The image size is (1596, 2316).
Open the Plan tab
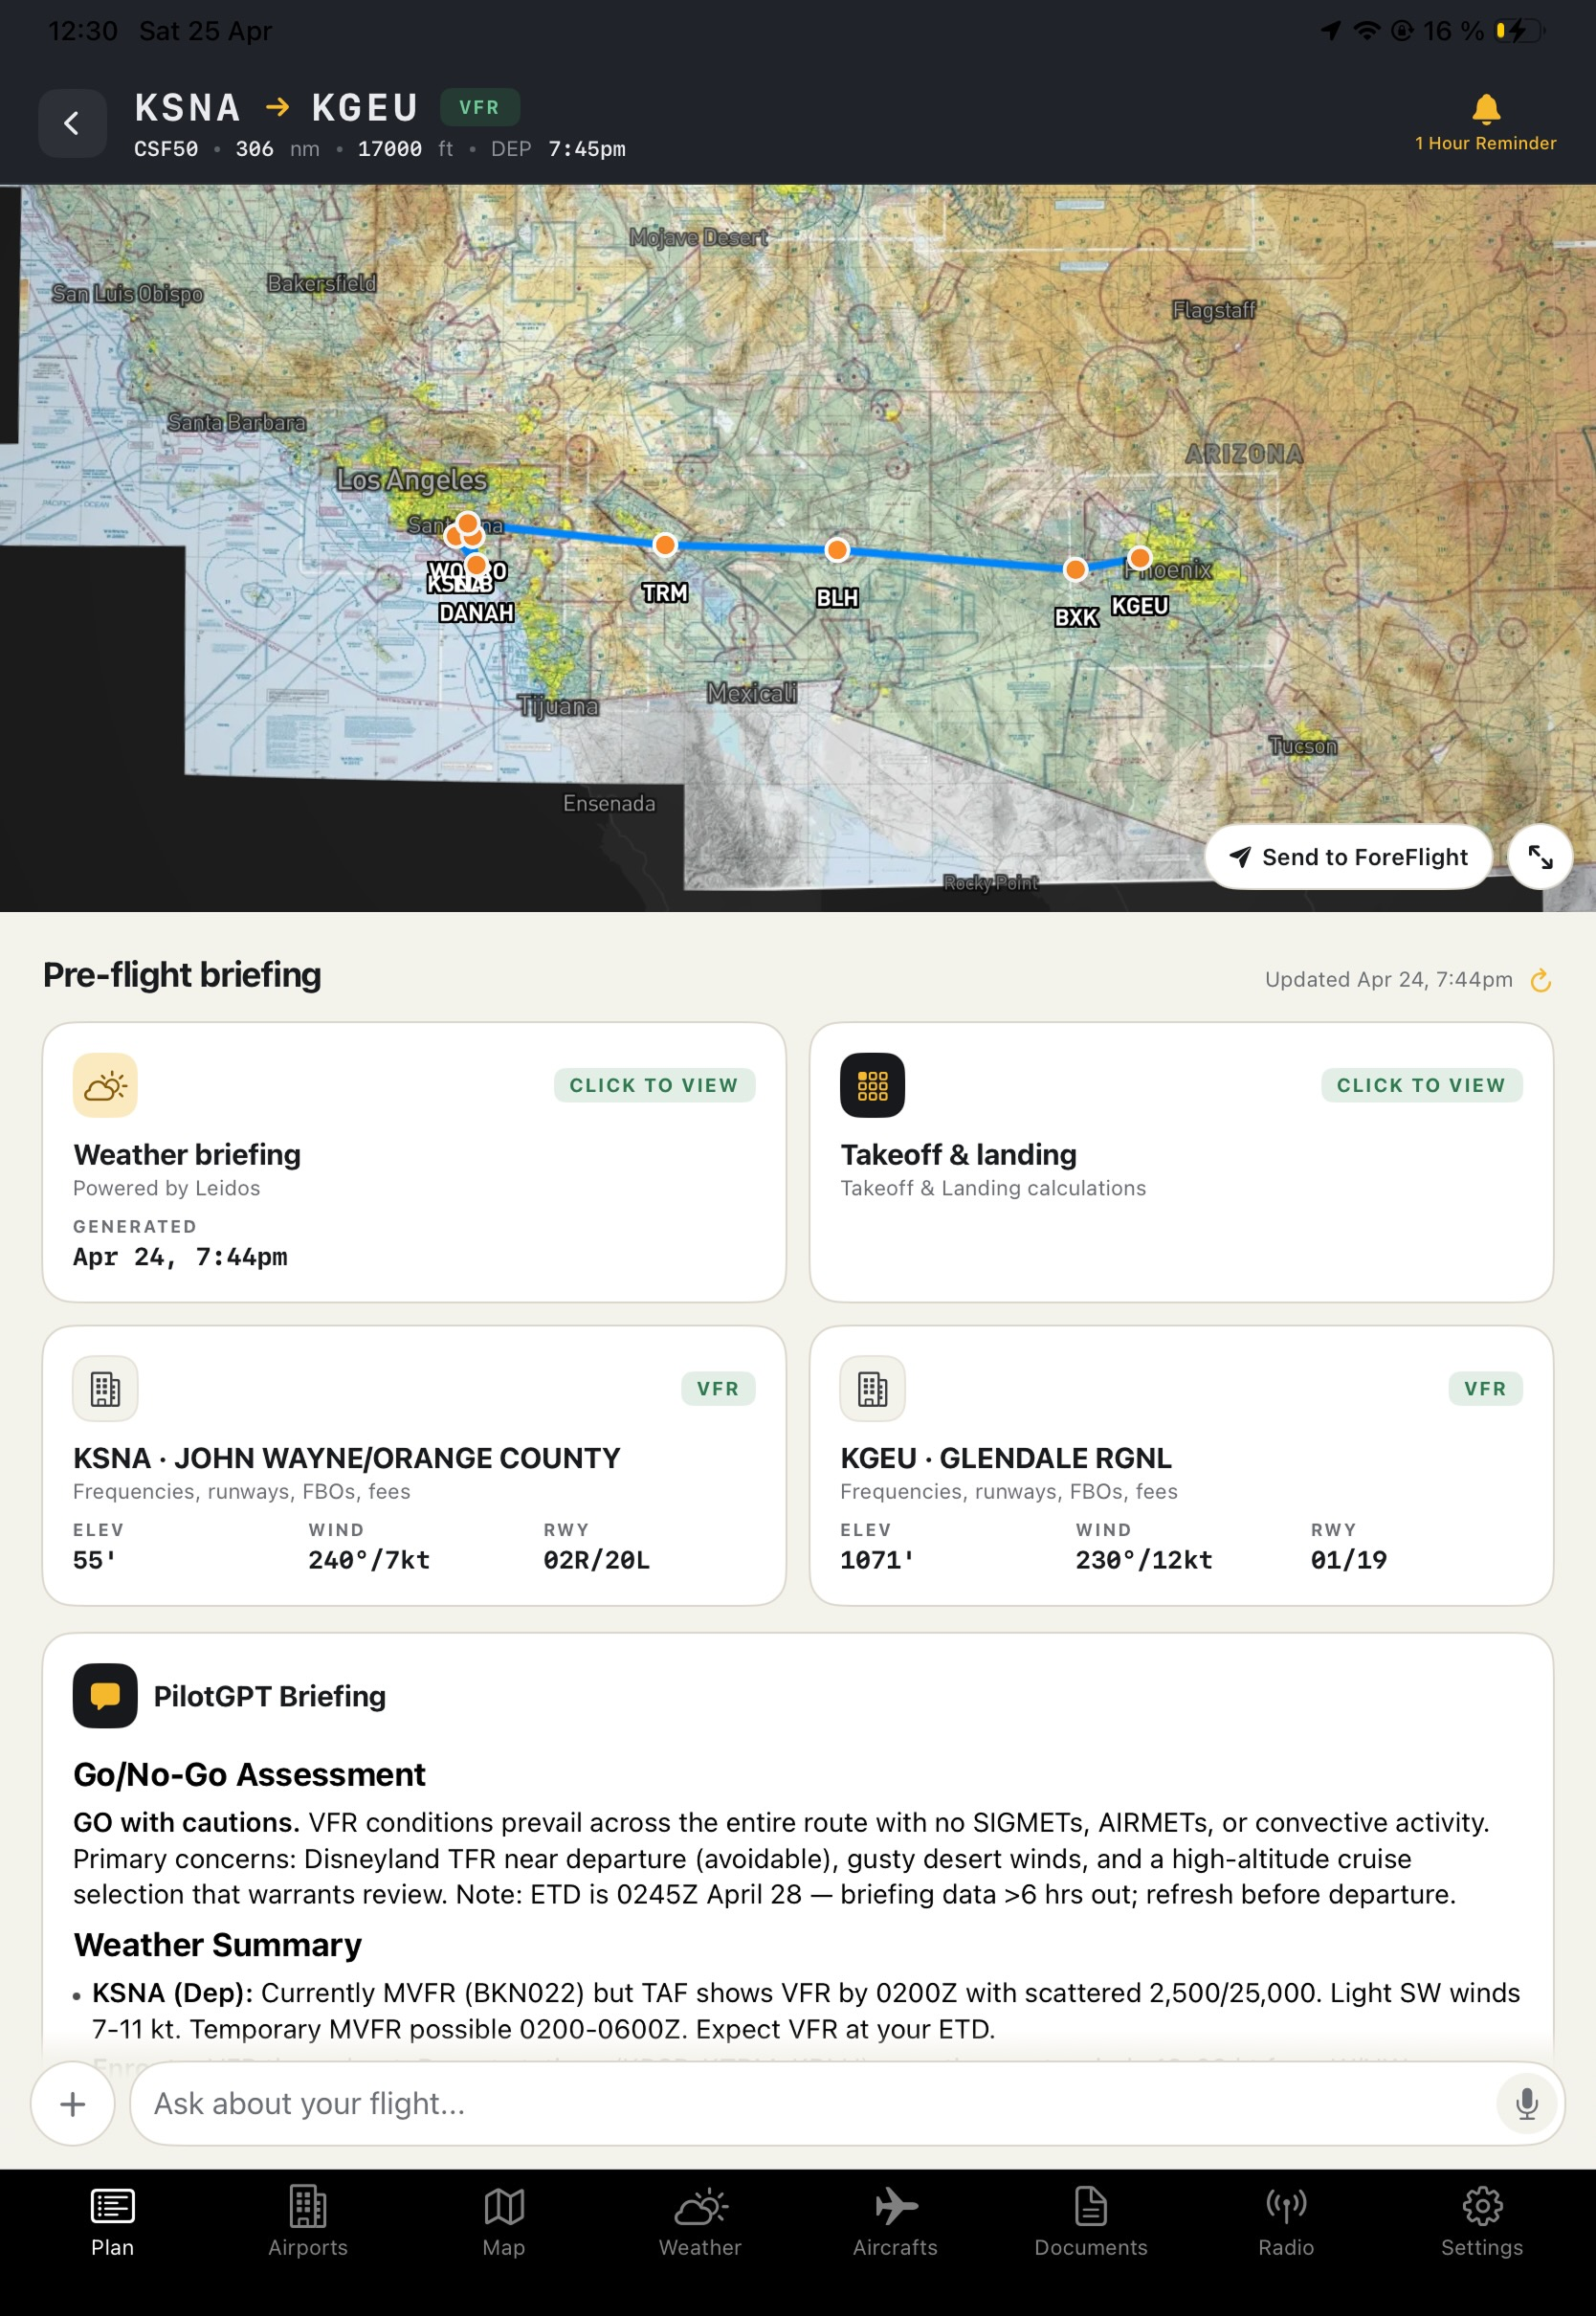[112, 2221]
